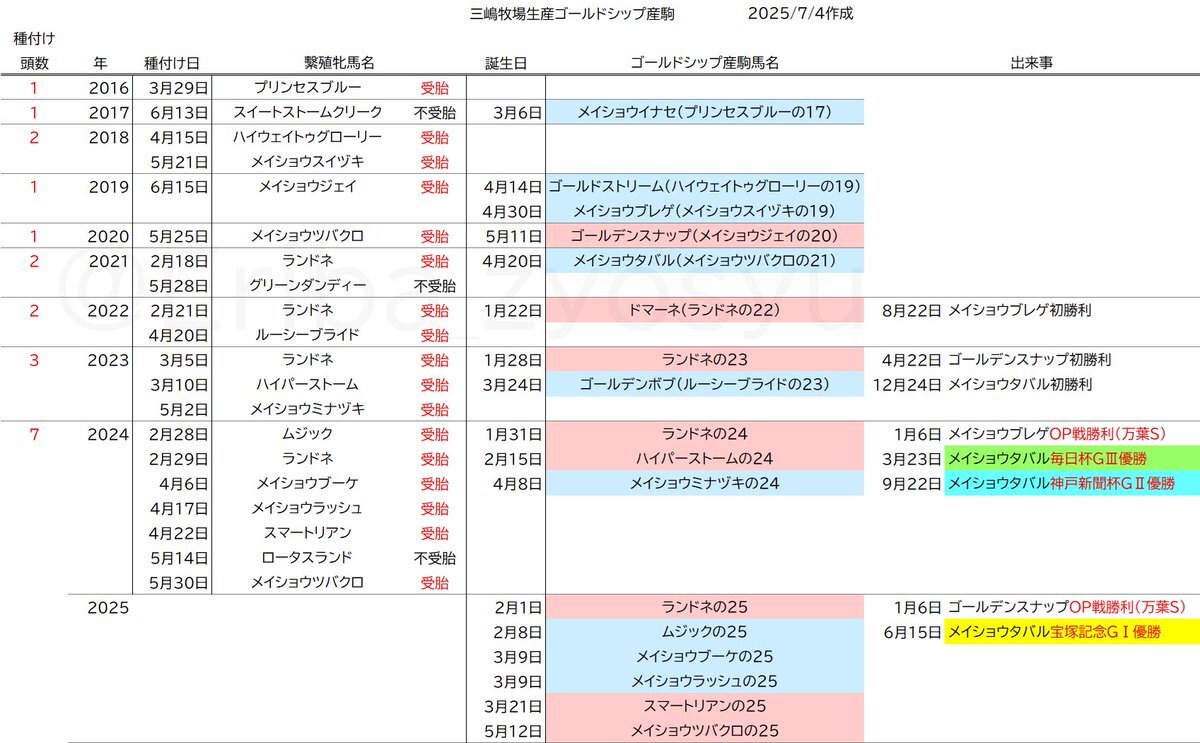Click the mare name cell ハイパーストーム
Screen dimensions: 1200x743
pos(307,385)
